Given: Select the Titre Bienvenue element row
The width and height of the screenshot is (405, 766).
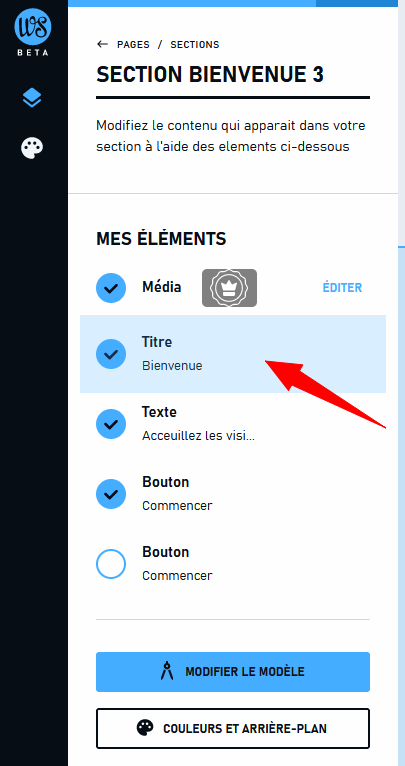Looking at the screenshot, I should (233, 354).
